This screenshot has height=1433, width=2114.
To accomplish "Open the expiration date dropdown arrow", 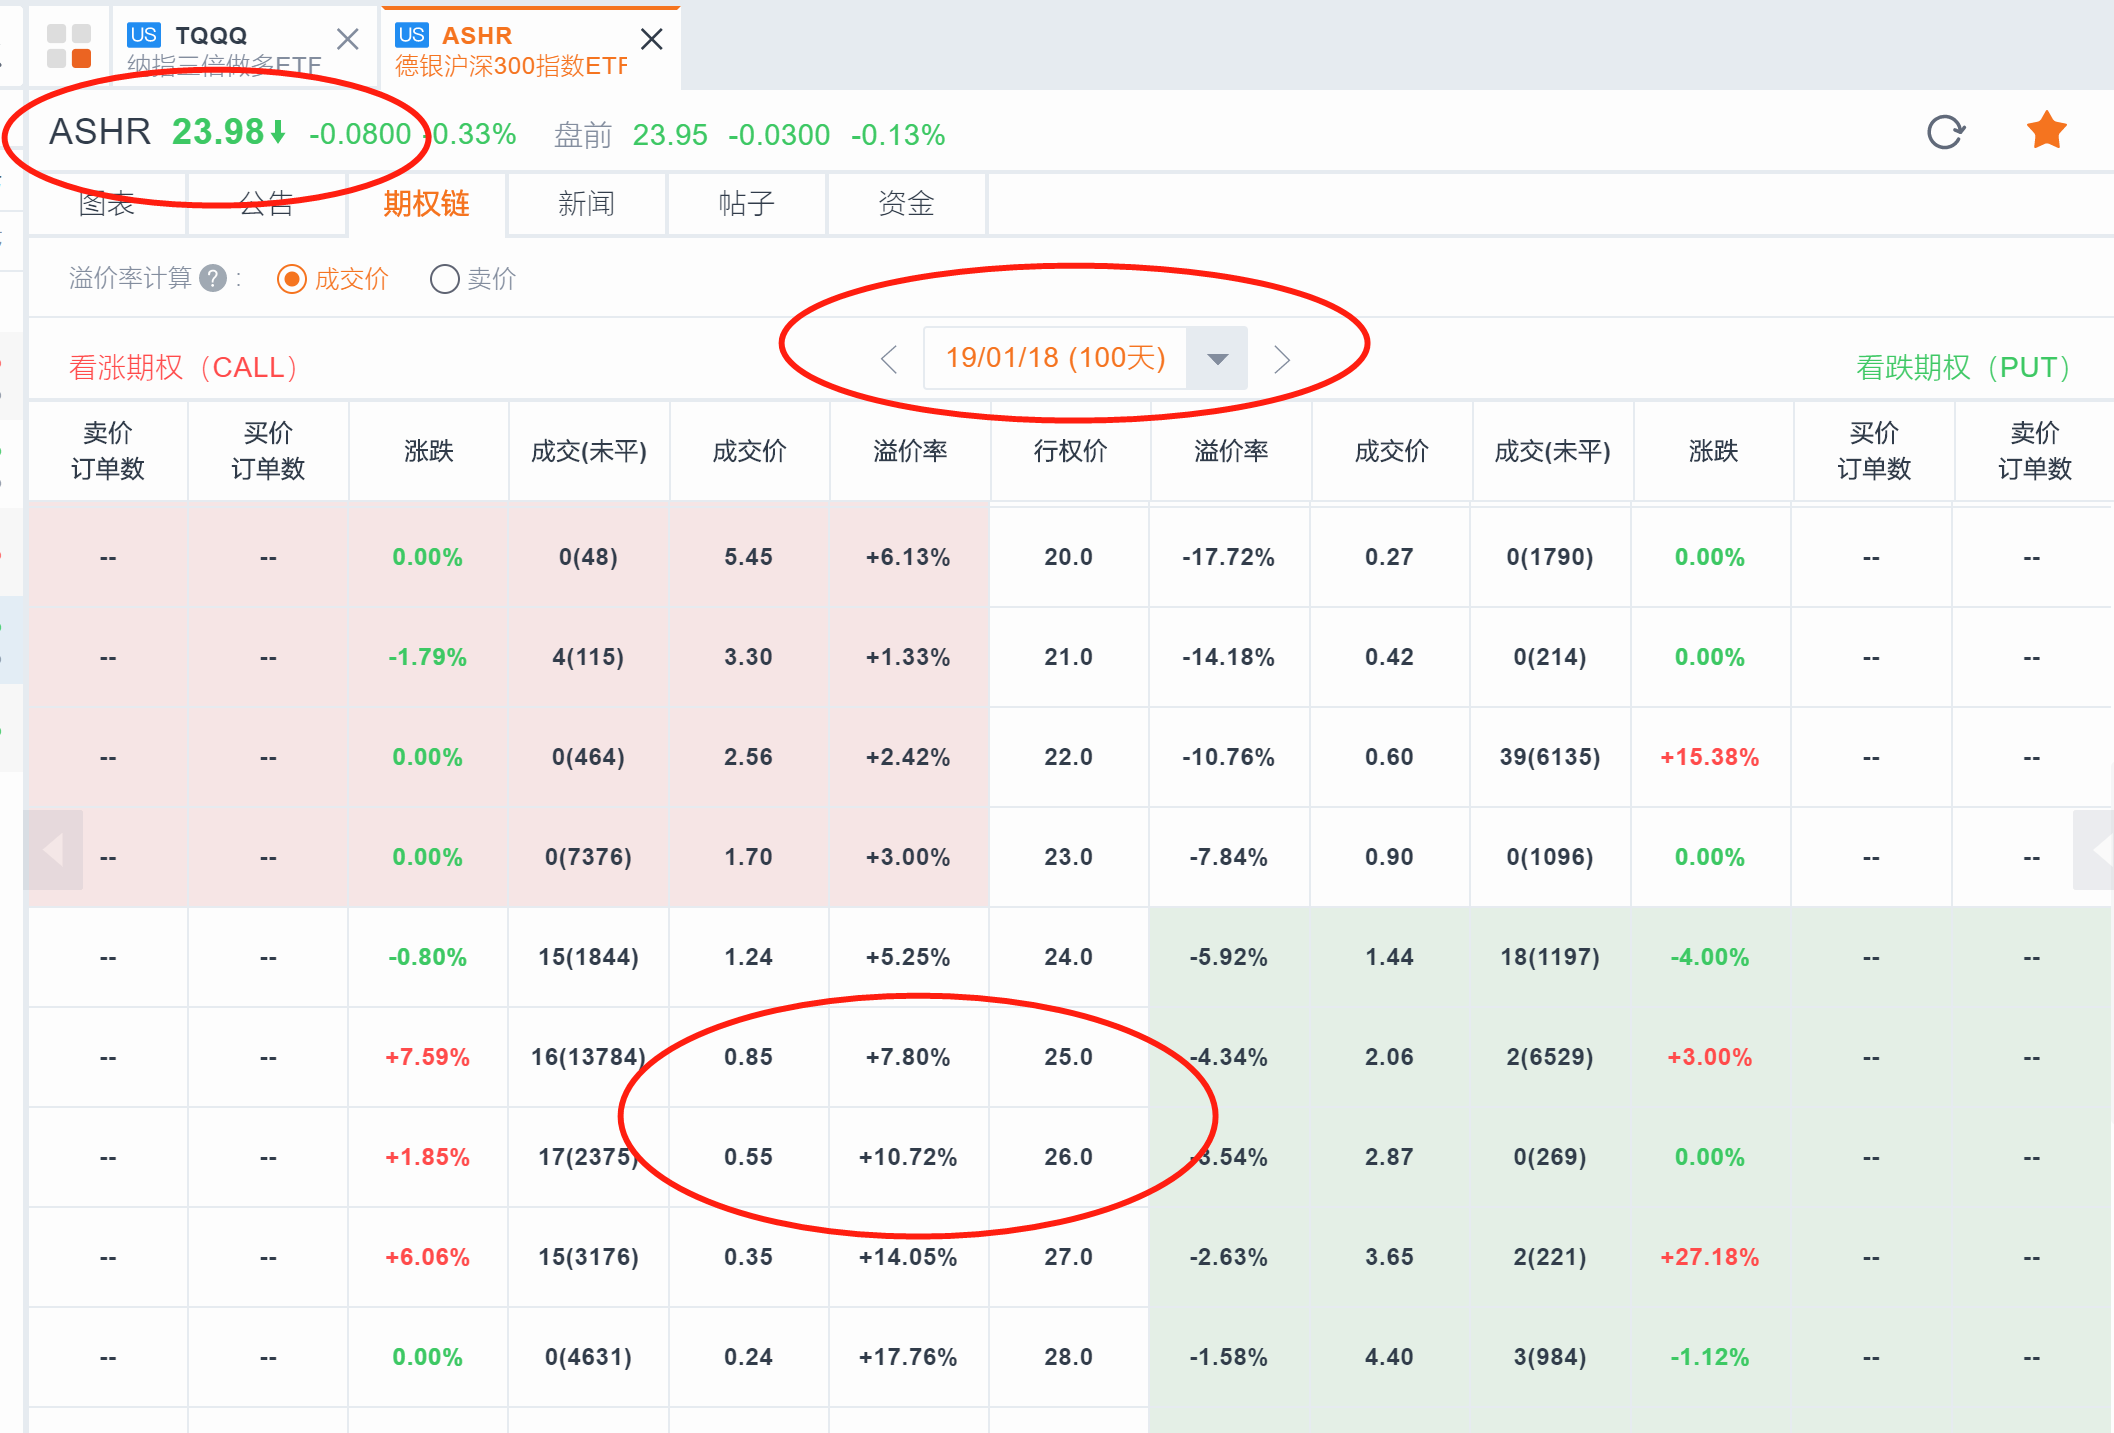I will coord(1217,358).
